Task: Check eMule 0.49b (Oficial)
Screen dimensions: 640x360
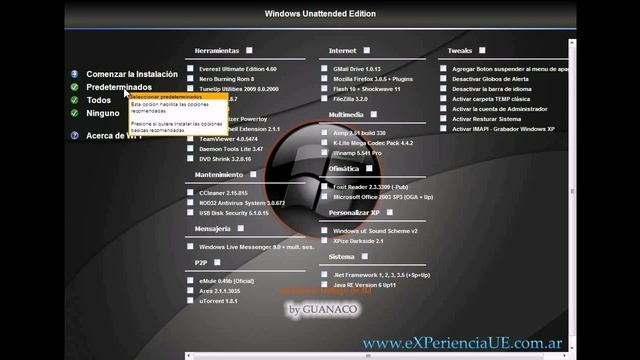Action: tap(190, 280)
